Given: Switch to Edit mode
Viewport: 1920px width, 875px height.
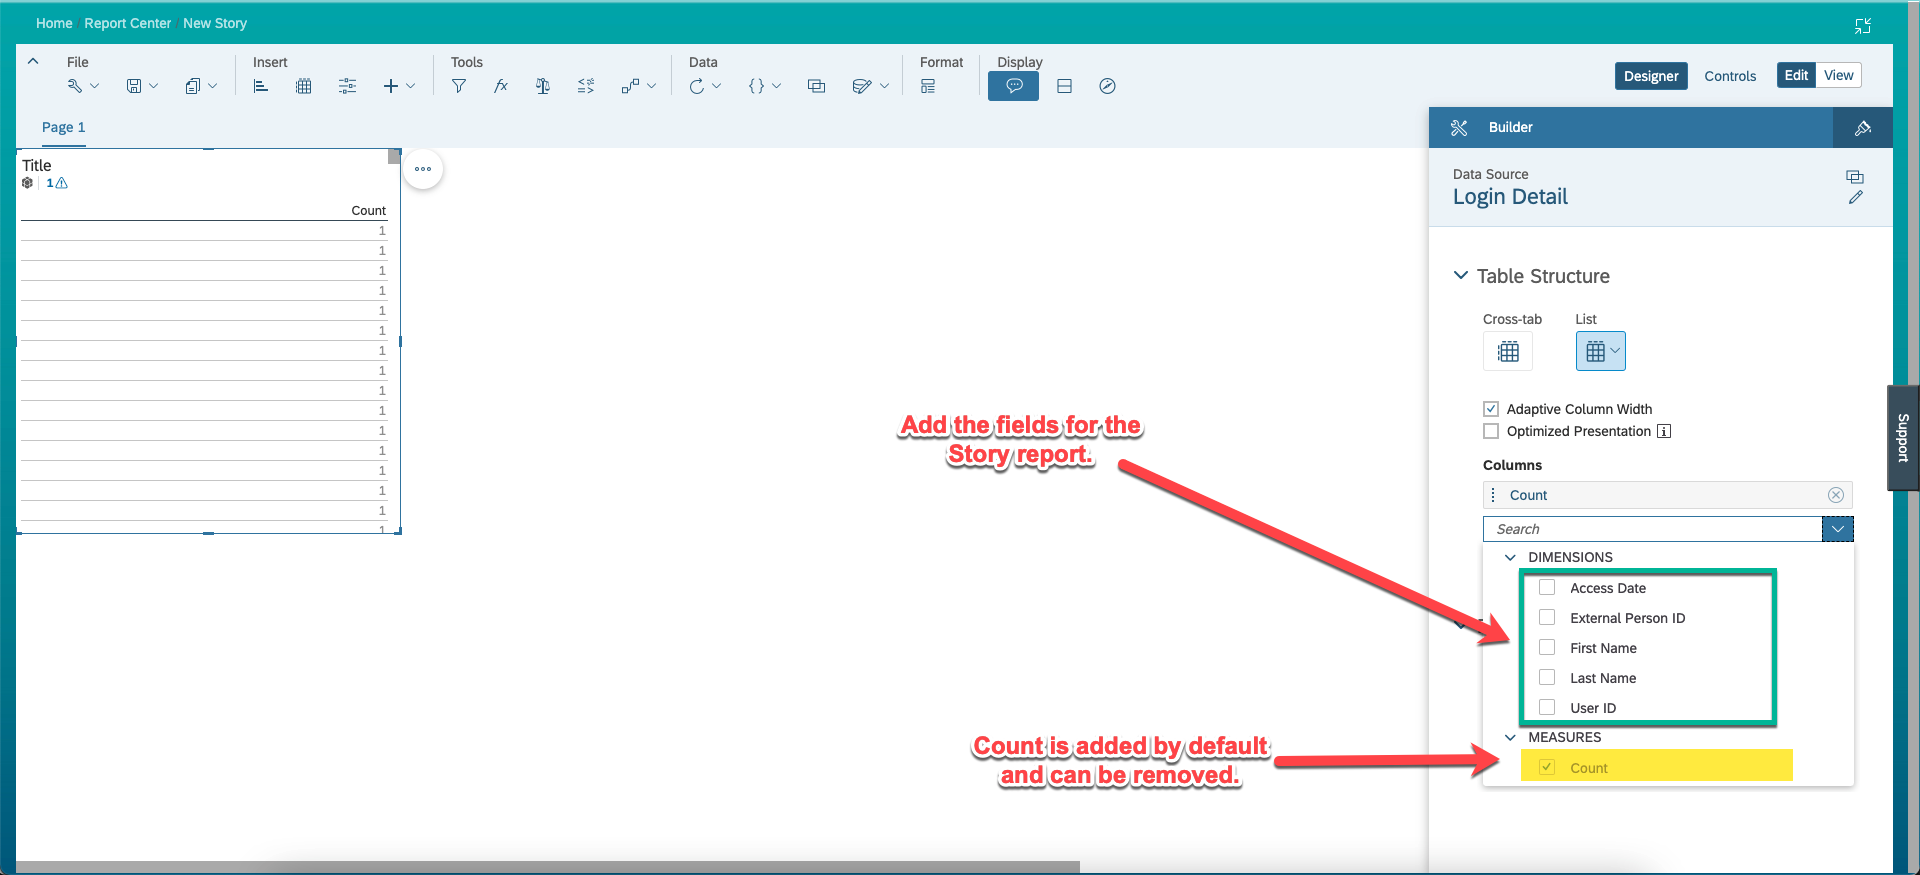Looking at the screenshot, I should point(1796,75).
